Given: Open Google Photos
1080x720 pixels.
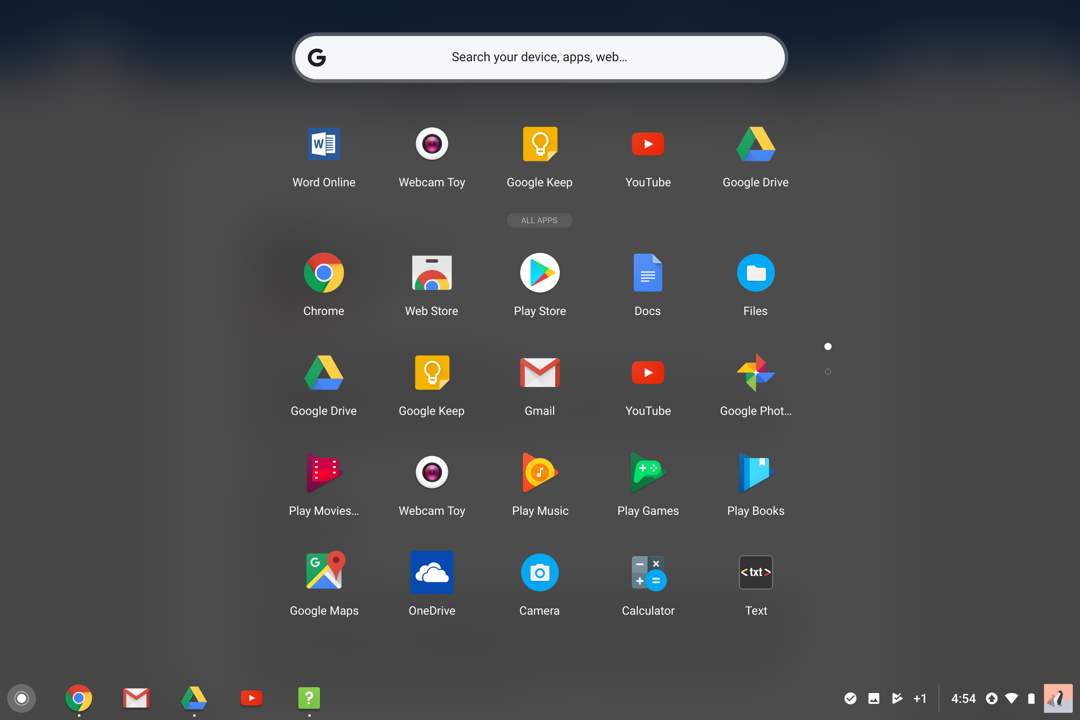Looking at the screenshot, I should (x=756, y=372).
